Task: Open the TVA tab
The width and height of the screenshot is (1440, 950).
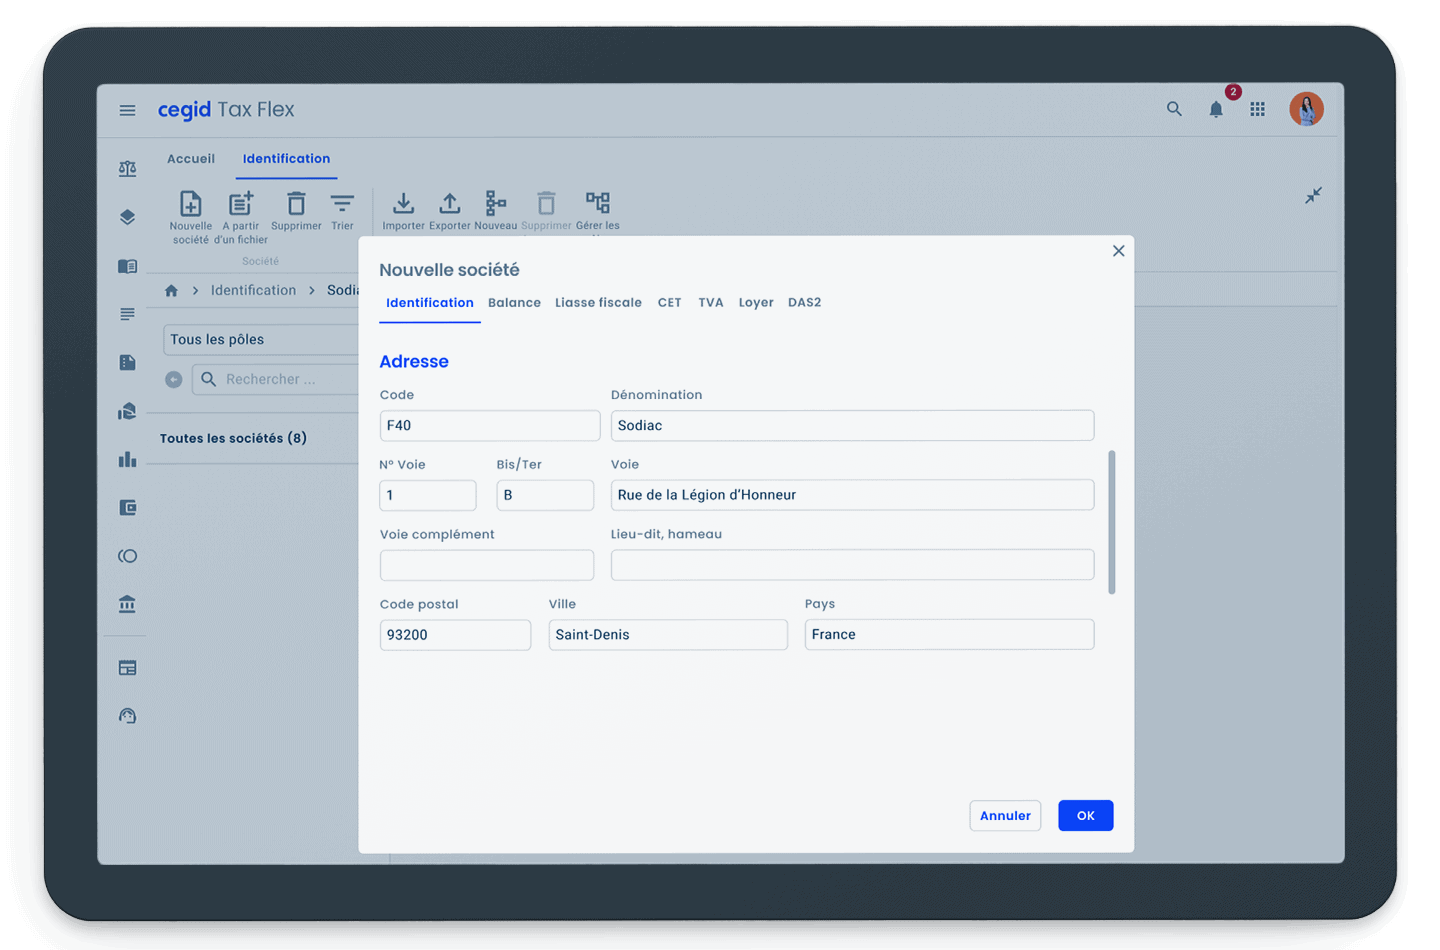Action: 710,303
